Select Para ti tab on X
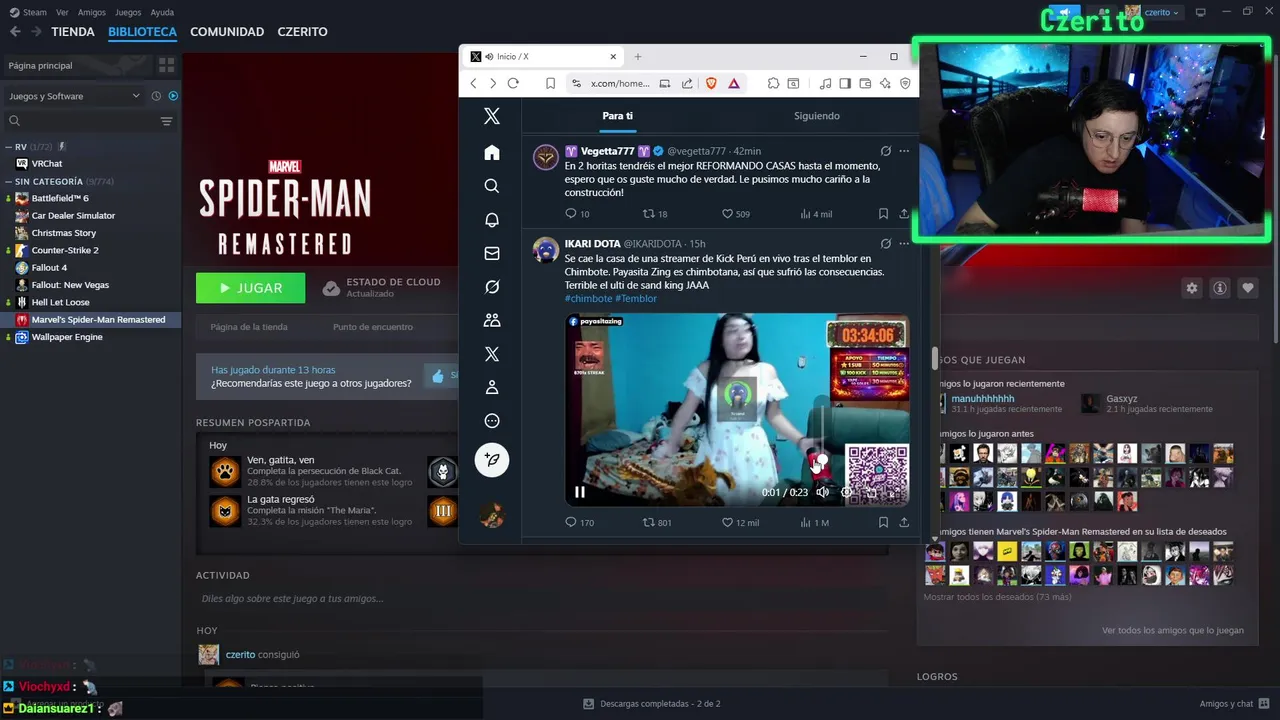Screen dimensions: 1280x720 [x=617, y=116]
